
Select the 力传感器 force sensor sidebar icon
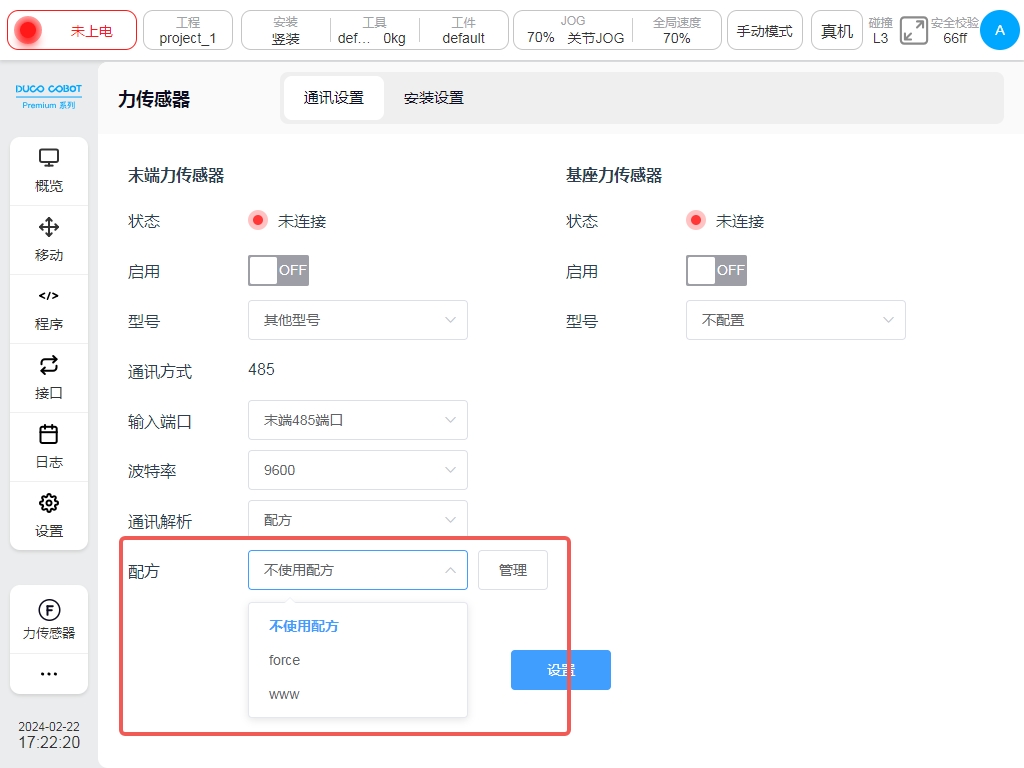pos(49,619)
